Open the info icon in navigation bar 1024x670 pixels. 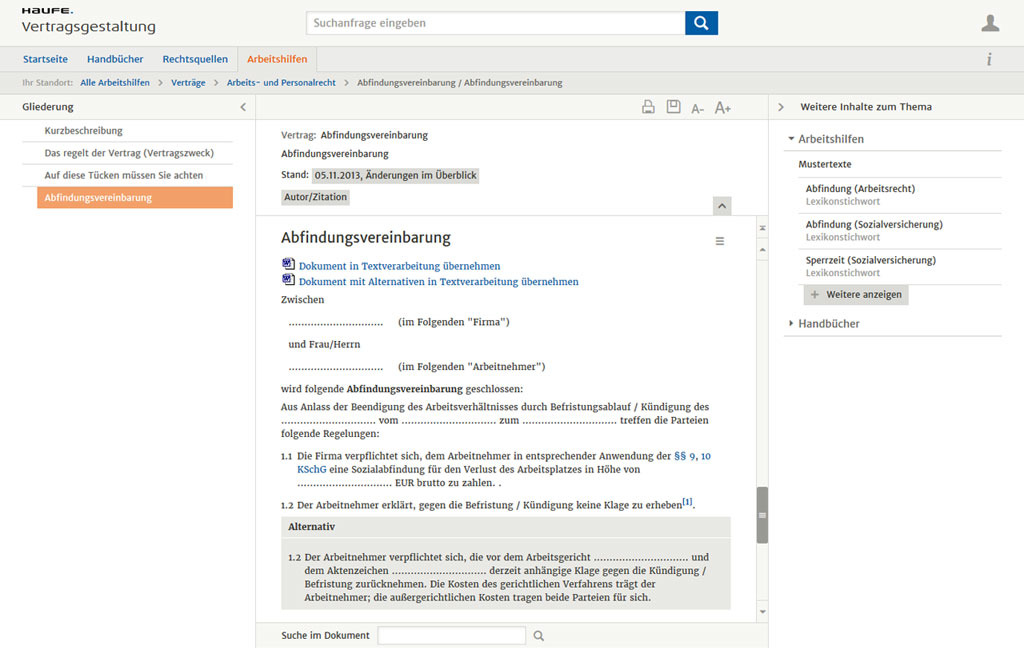989,59
